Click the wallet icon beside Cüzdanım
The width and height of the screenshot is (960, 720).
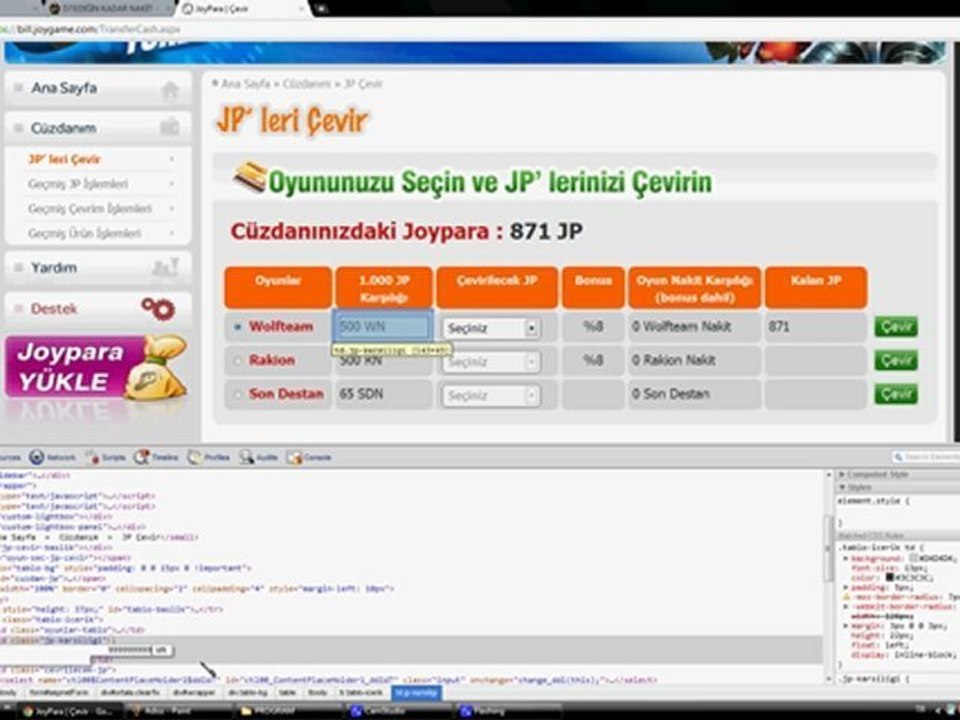(x=170, y=127)
